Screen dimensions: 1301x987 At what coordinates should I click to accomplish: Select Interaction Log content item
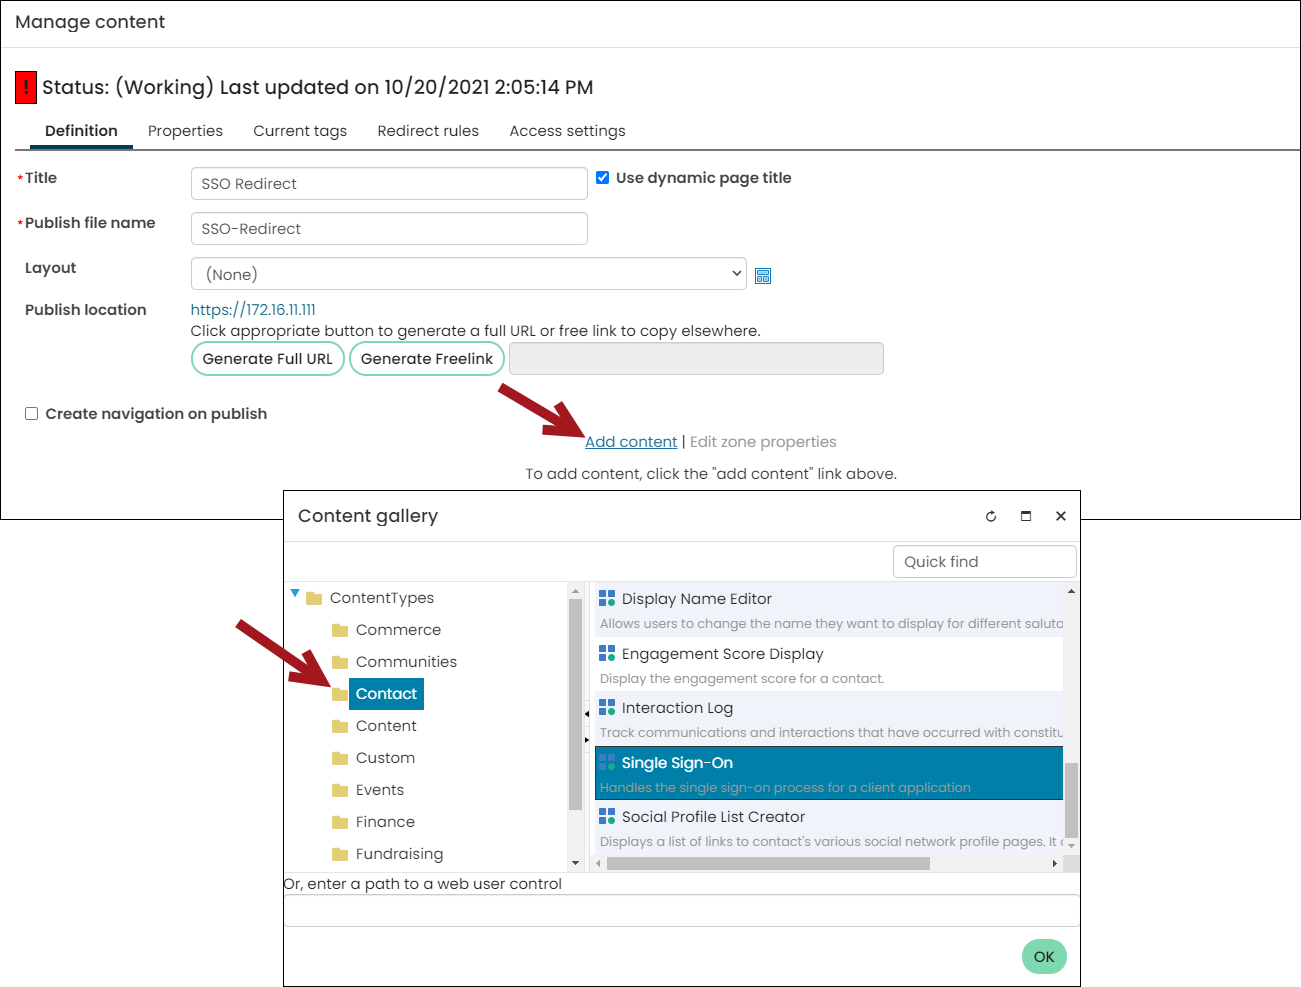tap(829, 719)
